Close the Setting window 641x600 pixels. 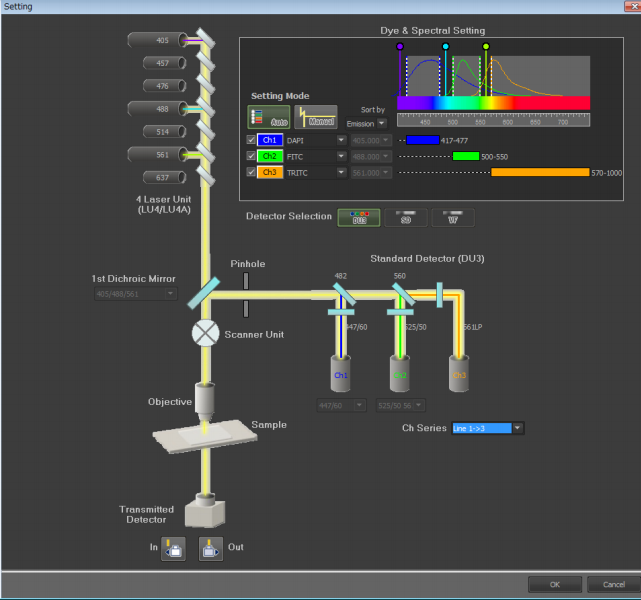pos(633,6)
